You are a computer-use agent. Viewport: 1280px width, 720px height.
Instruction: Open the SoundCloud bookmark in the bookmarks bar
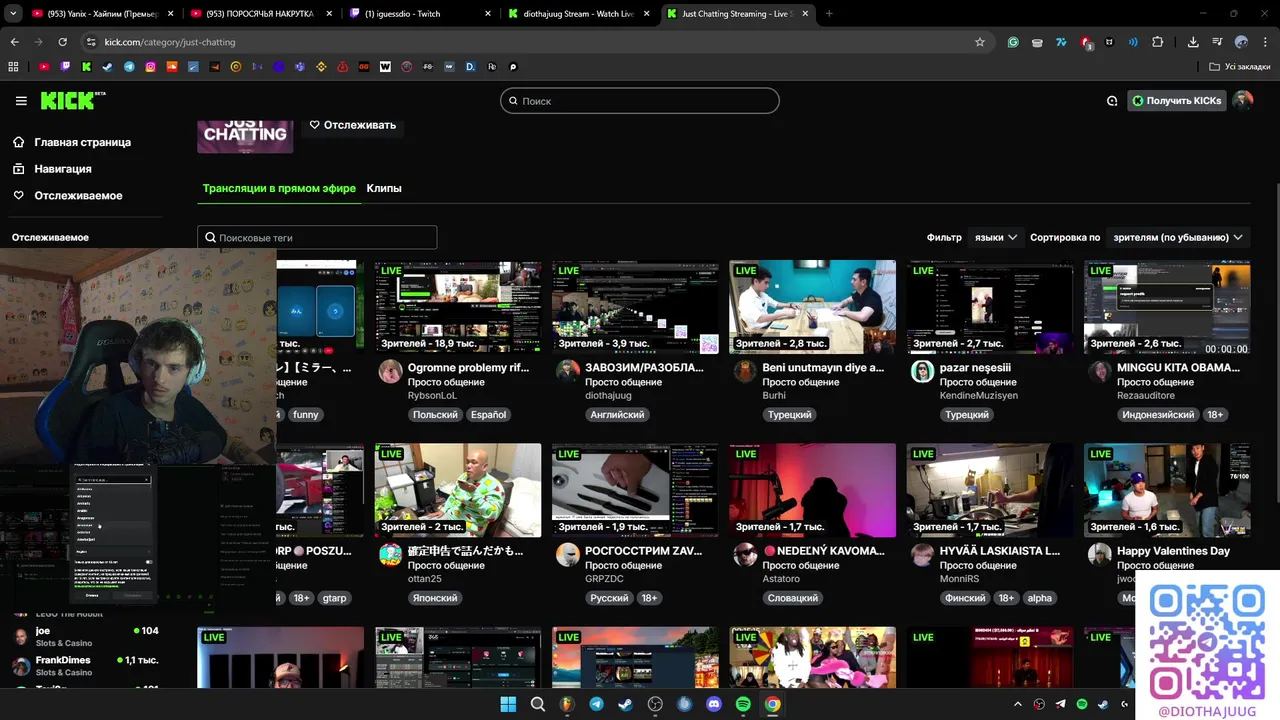tap(172, 67)
